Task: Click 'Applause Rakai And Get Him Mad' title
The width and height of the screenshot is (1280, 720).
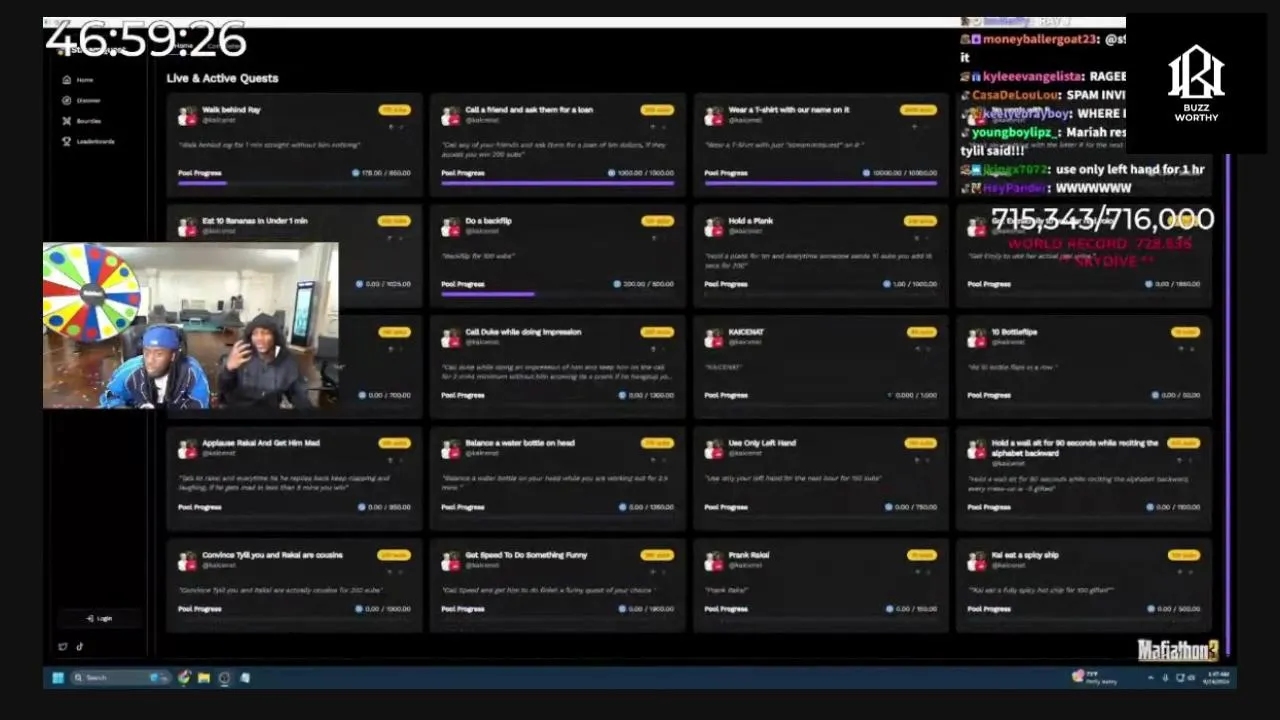Action: pyautogui.click(x=261, y=443)
